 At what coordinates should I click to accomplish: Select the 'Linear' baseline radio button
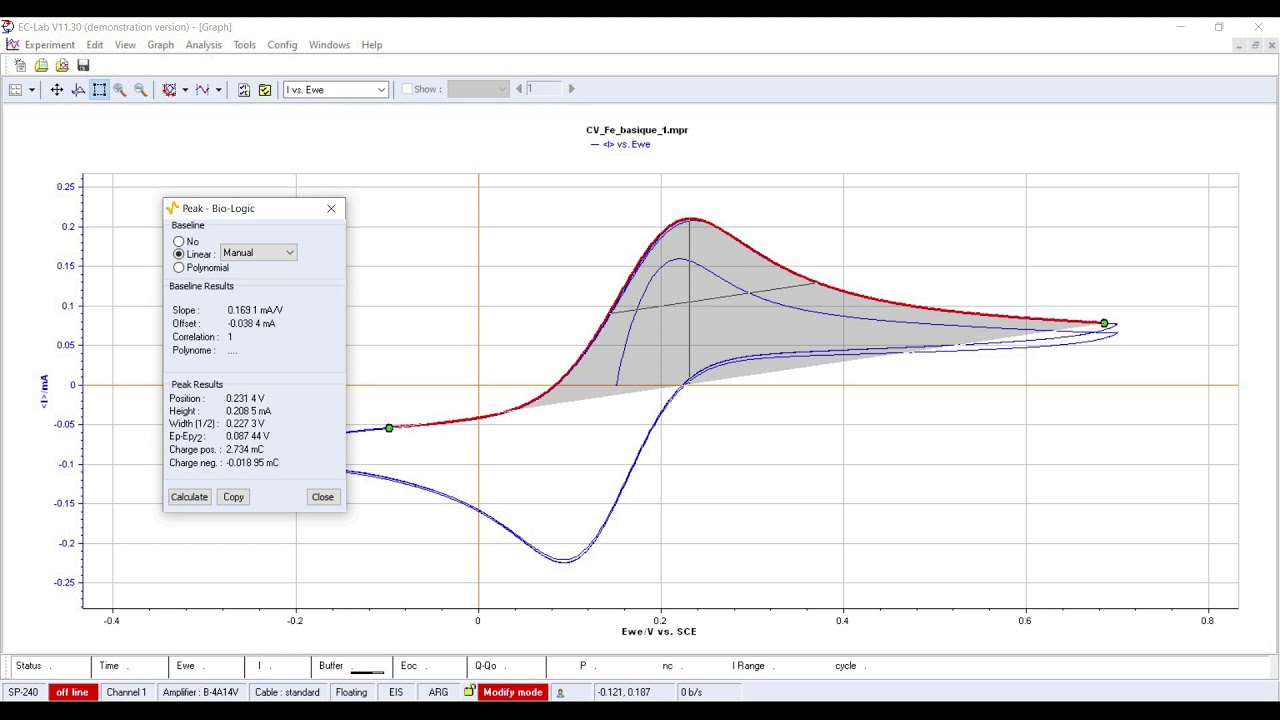click(x=179, y=254)
